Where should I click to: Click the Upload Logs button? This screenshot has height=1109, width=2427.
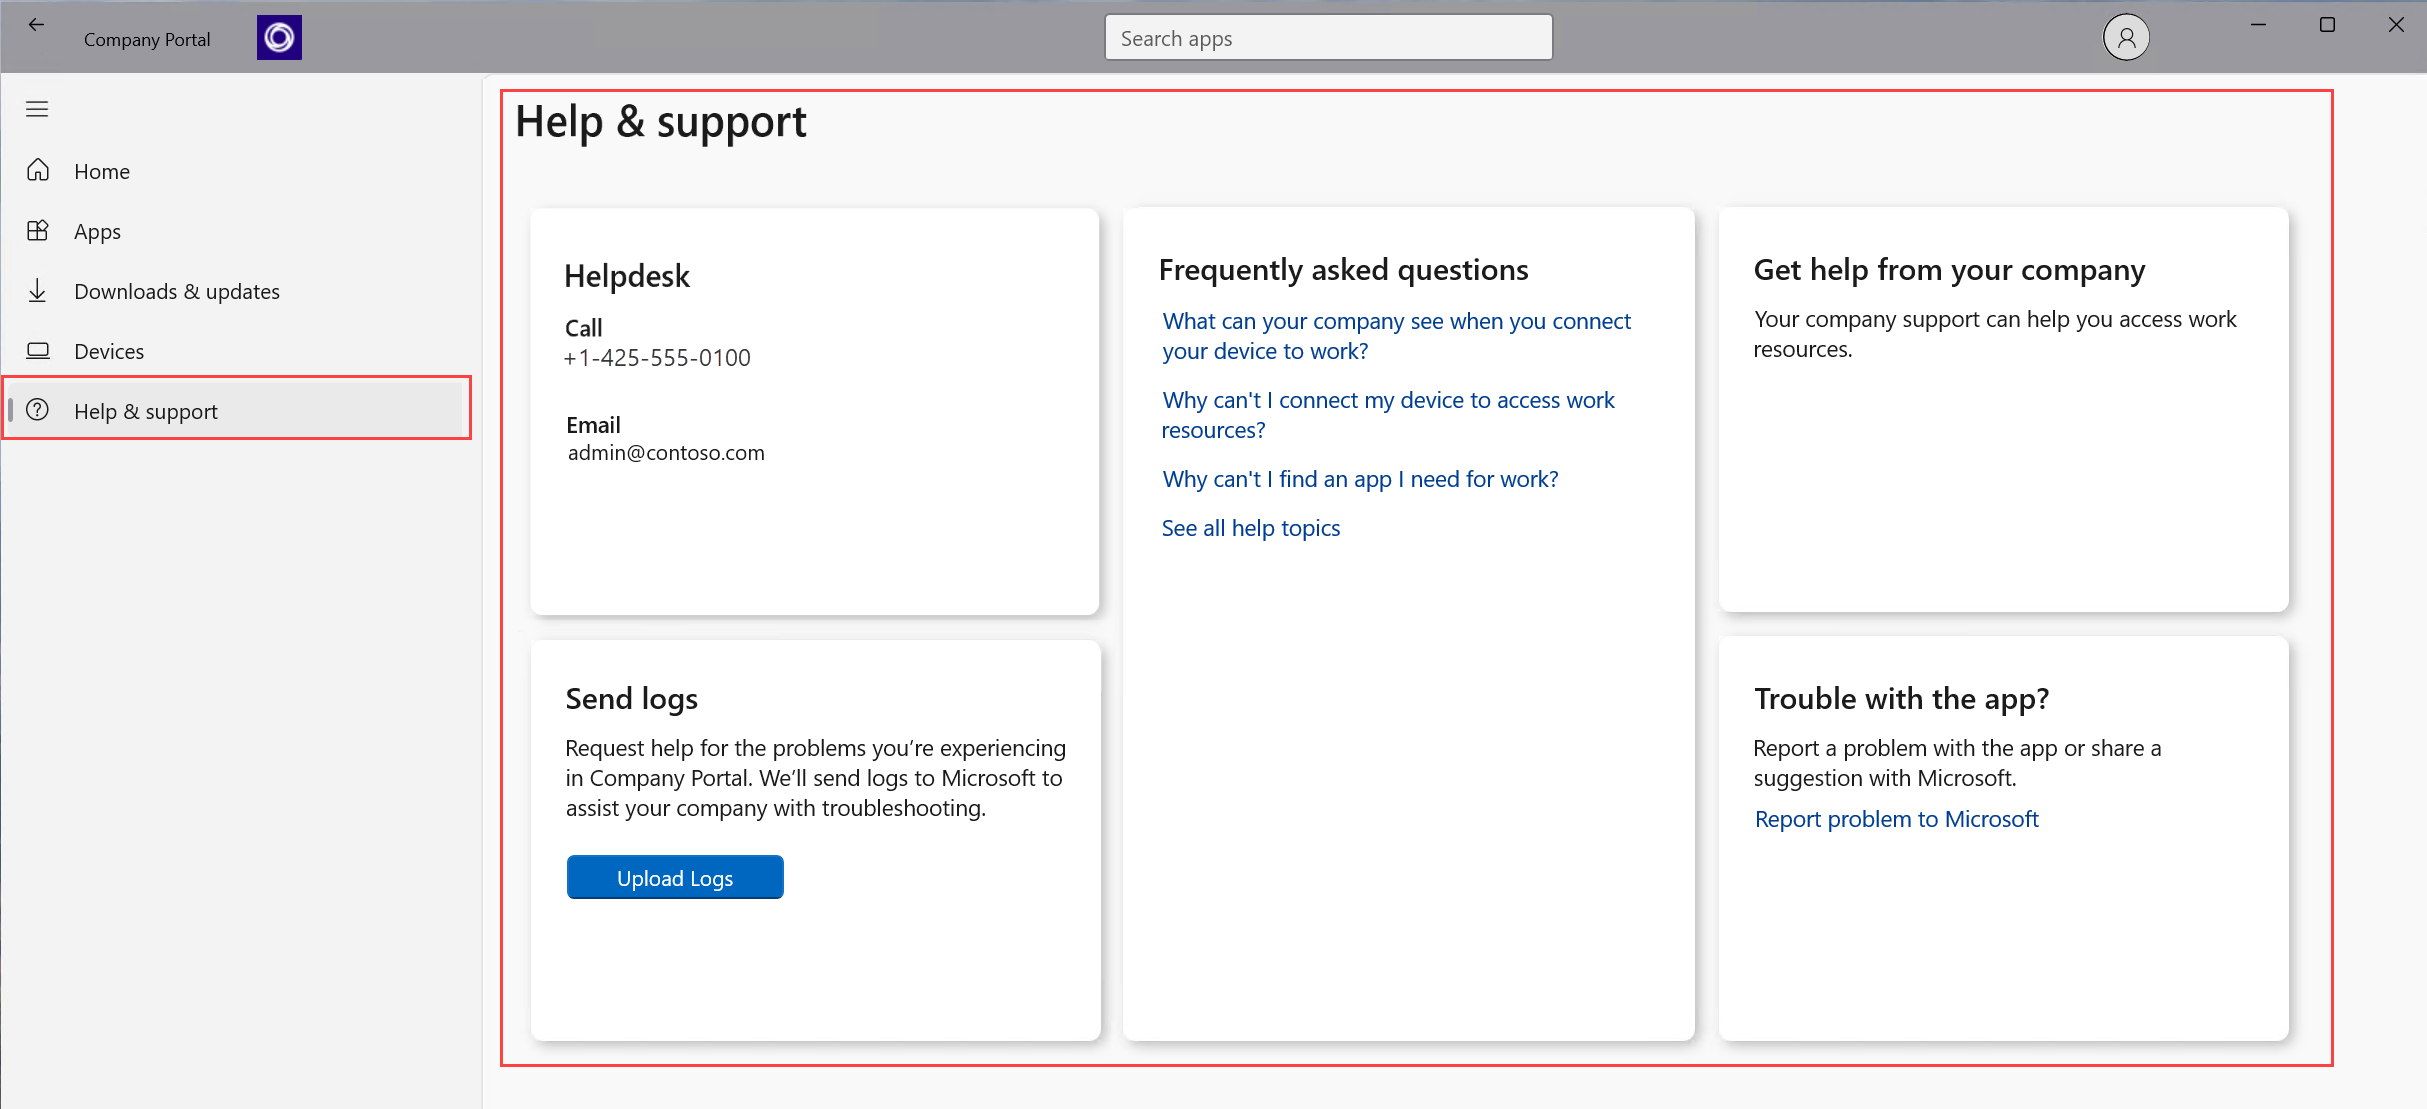(675, 878)
